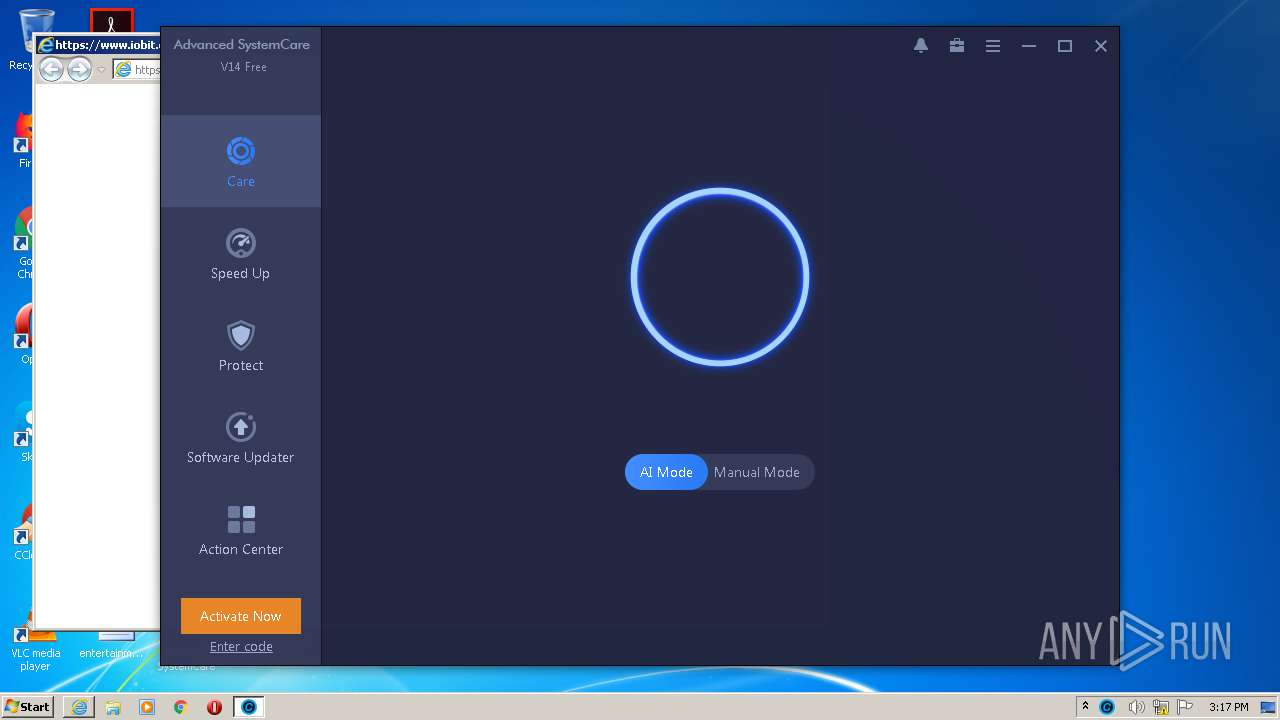Screen dimensions: 1280x720
Task: Click the browser back button in Internet Explorer
Action: [51, 69]
